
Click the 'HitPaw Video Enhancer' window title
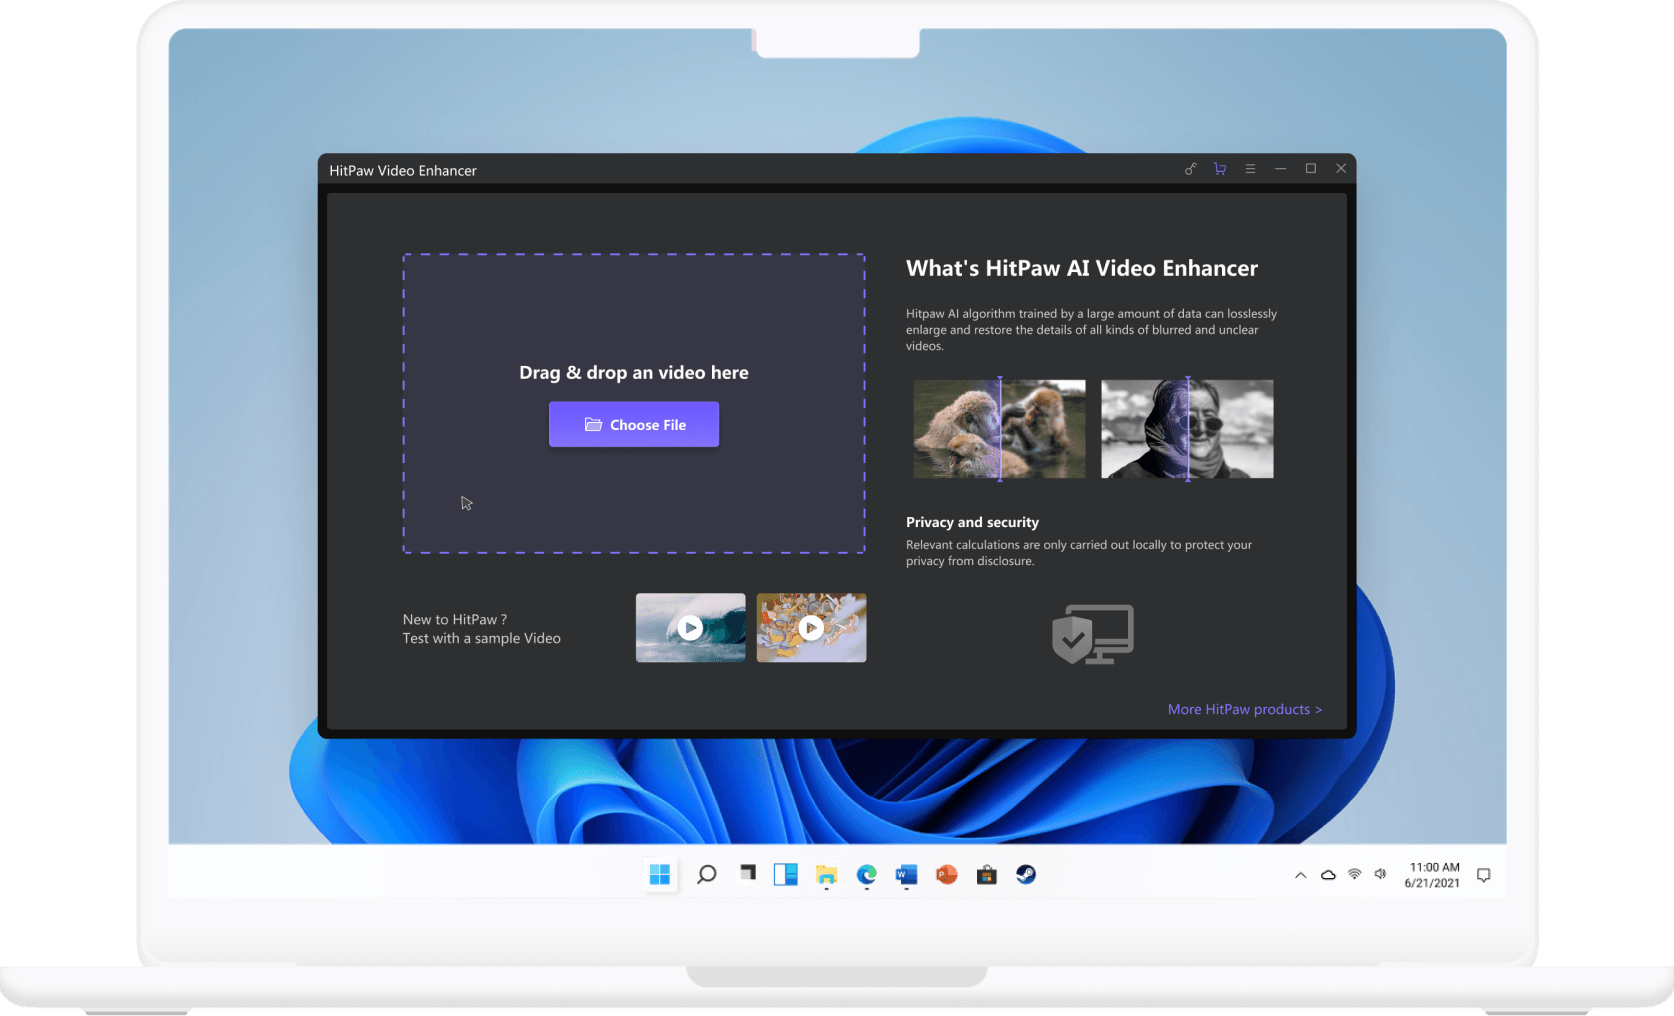[x=403, y=170]
